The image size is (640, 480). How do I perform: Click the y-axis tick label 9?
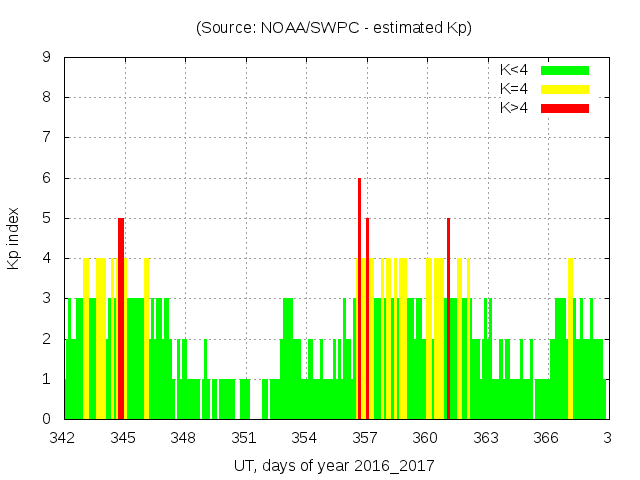(47, 57)
